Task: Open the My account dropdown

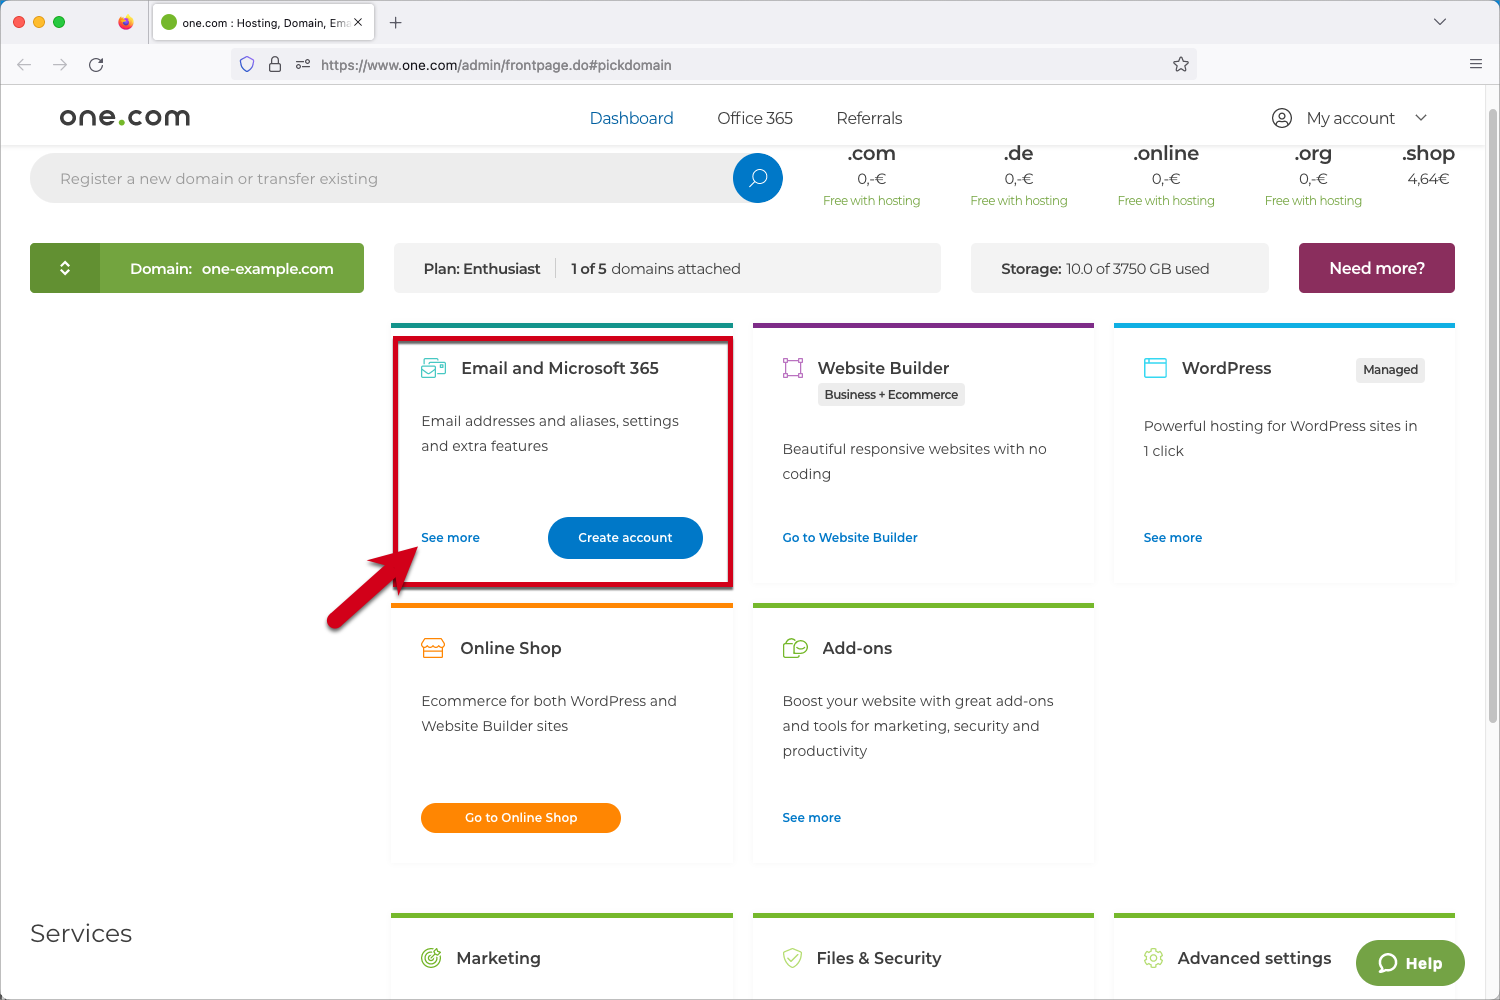Action: (1421, 117)
